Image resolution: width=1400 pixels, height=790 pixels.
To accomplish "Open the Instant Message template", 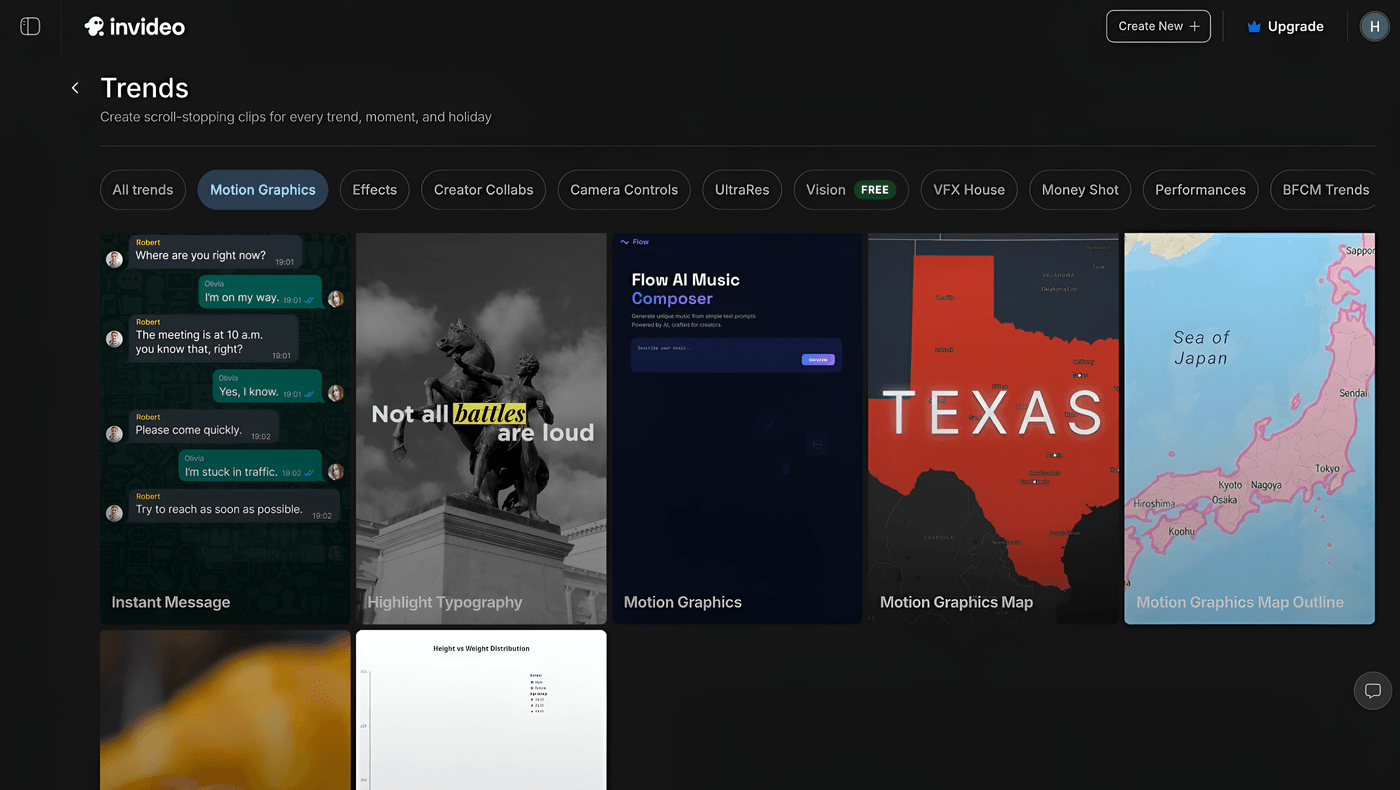I will tap(225, 428).
